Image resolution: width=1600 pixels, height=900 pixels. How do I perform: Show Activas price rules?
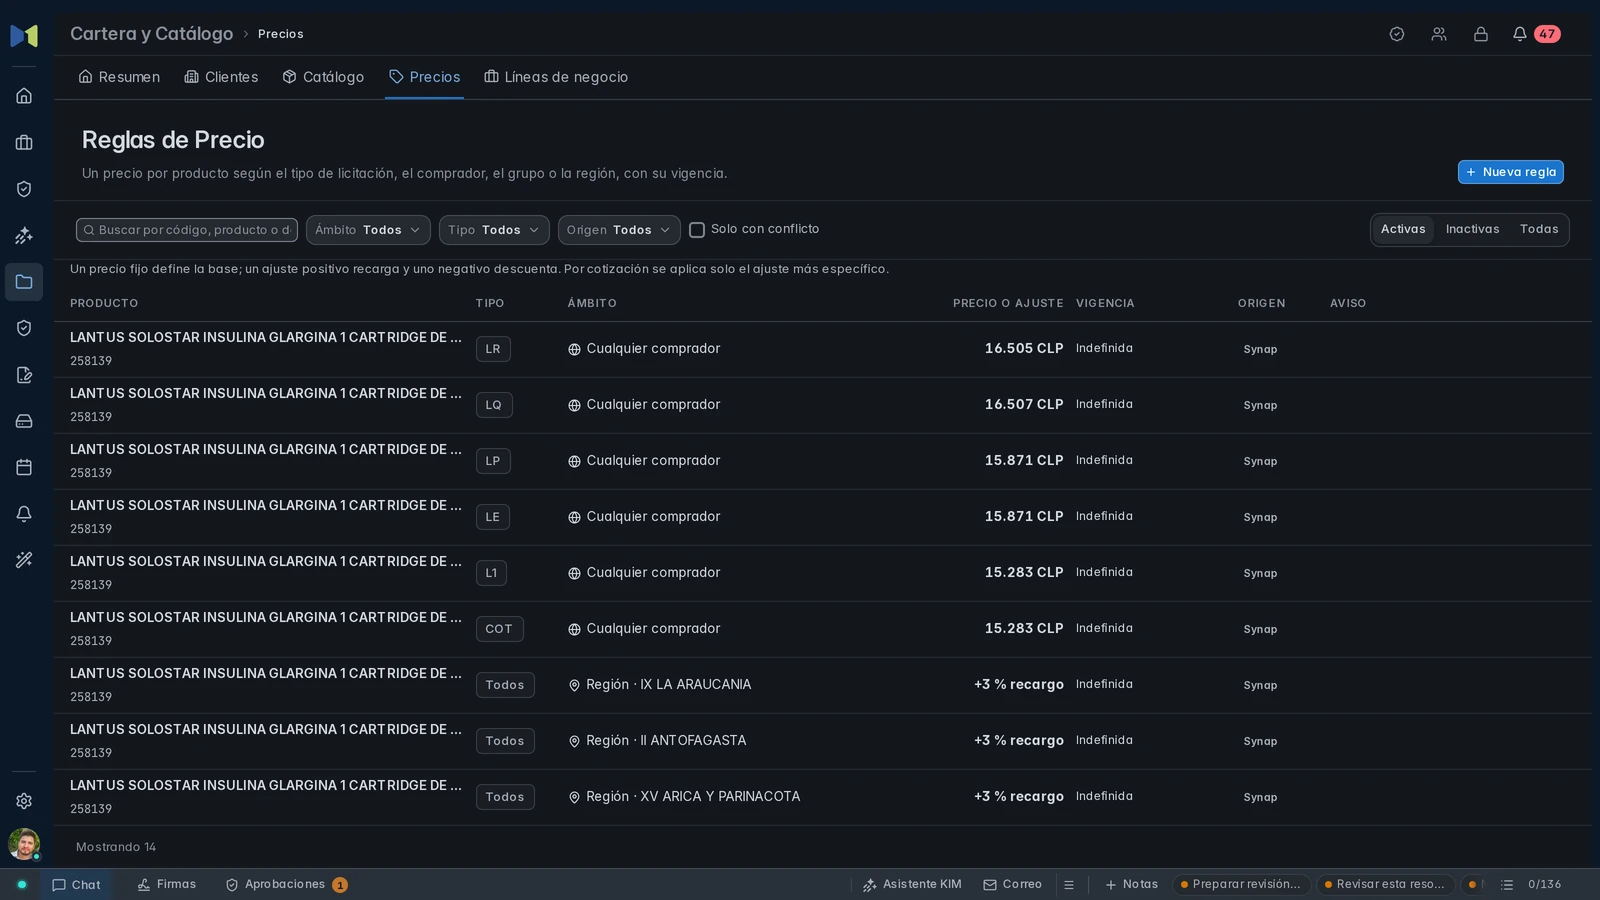pos(1403,230)
